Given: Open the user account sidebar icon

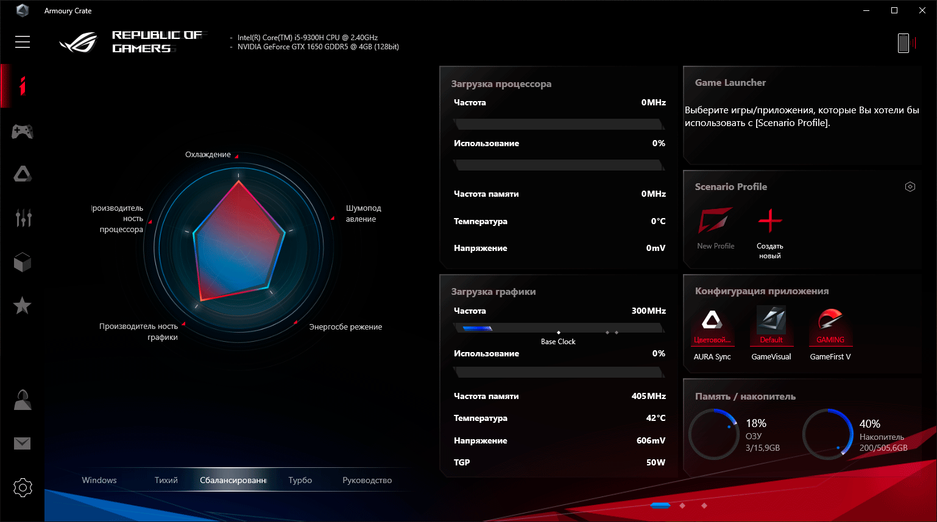Looking at the screenshot, I should pyautogui.click(x=23, y=400).
